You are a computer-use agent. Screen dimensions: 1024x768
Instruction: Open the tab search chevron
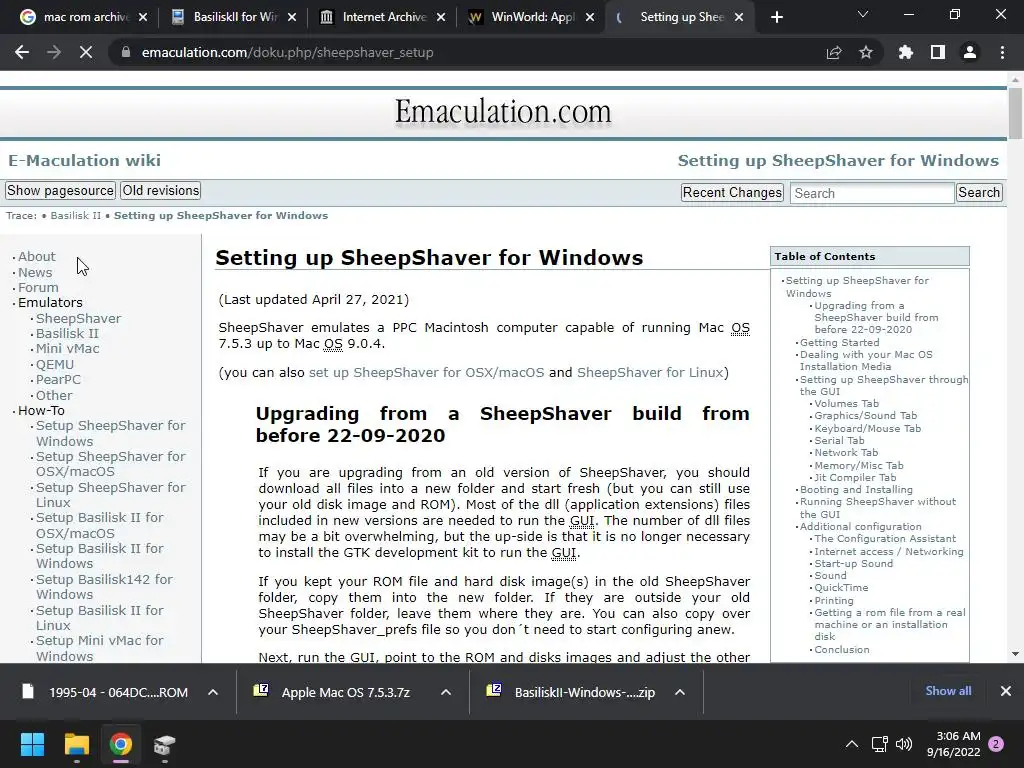(x=863, y=14)
